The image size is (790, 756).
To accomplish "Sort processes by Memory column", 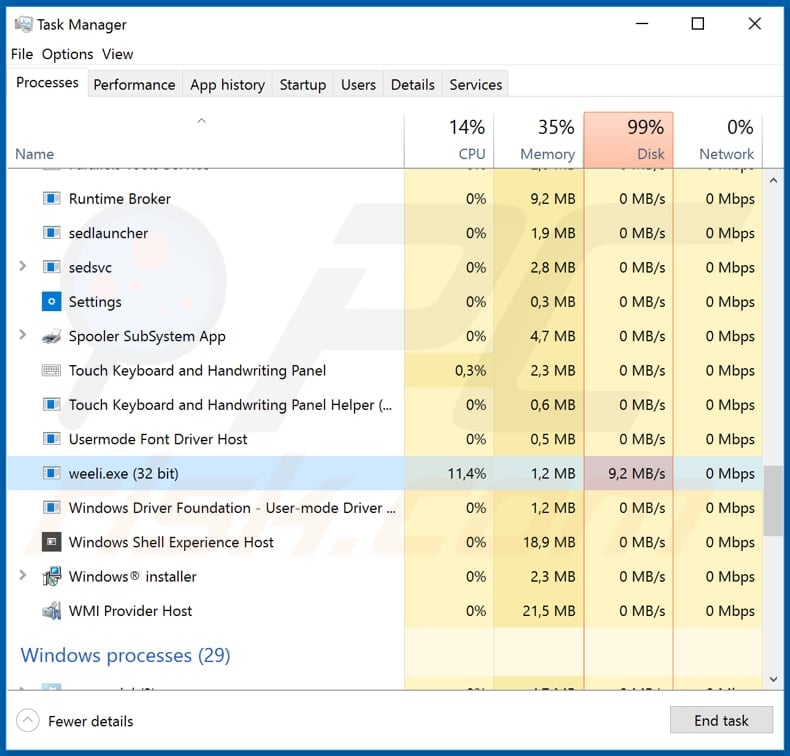I will 539,140.
